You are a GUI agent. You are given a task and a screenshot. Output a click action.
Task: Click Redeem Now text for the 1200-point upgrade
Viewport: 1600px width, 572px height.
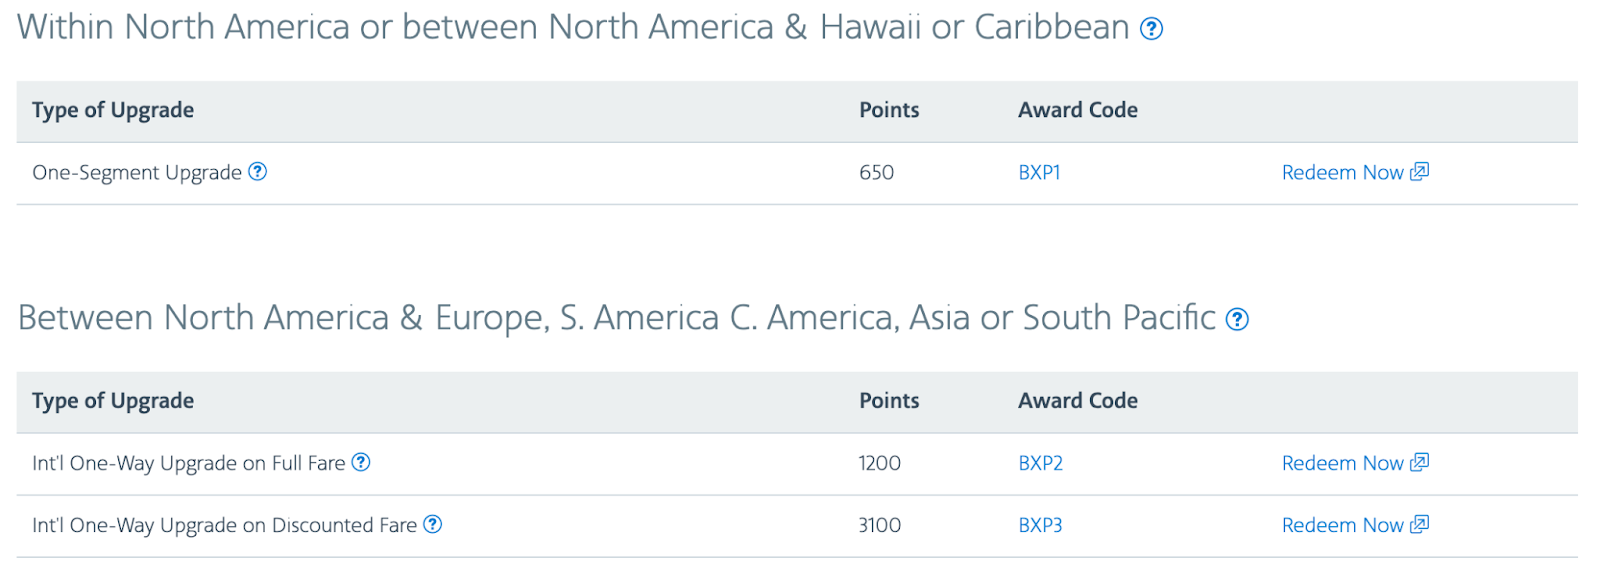(x=1342, y=463)
